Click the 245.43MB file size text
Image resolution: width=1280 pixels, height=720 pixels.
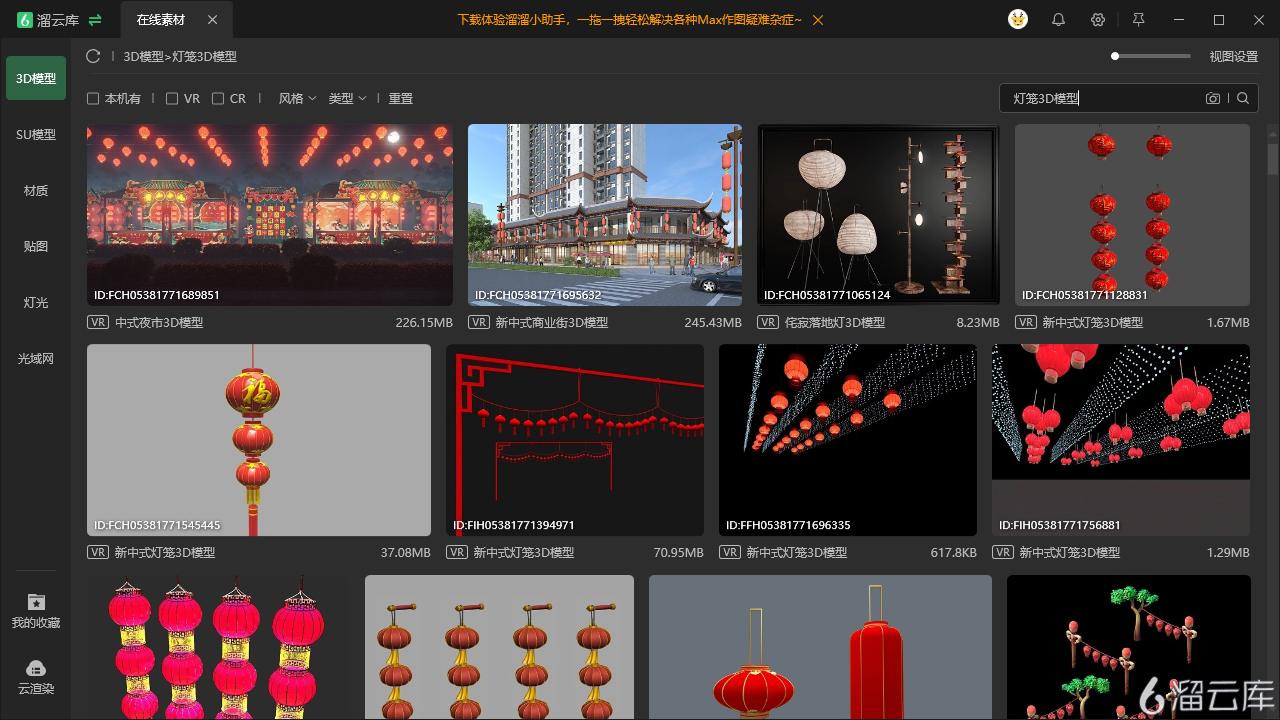click(713, 322)
